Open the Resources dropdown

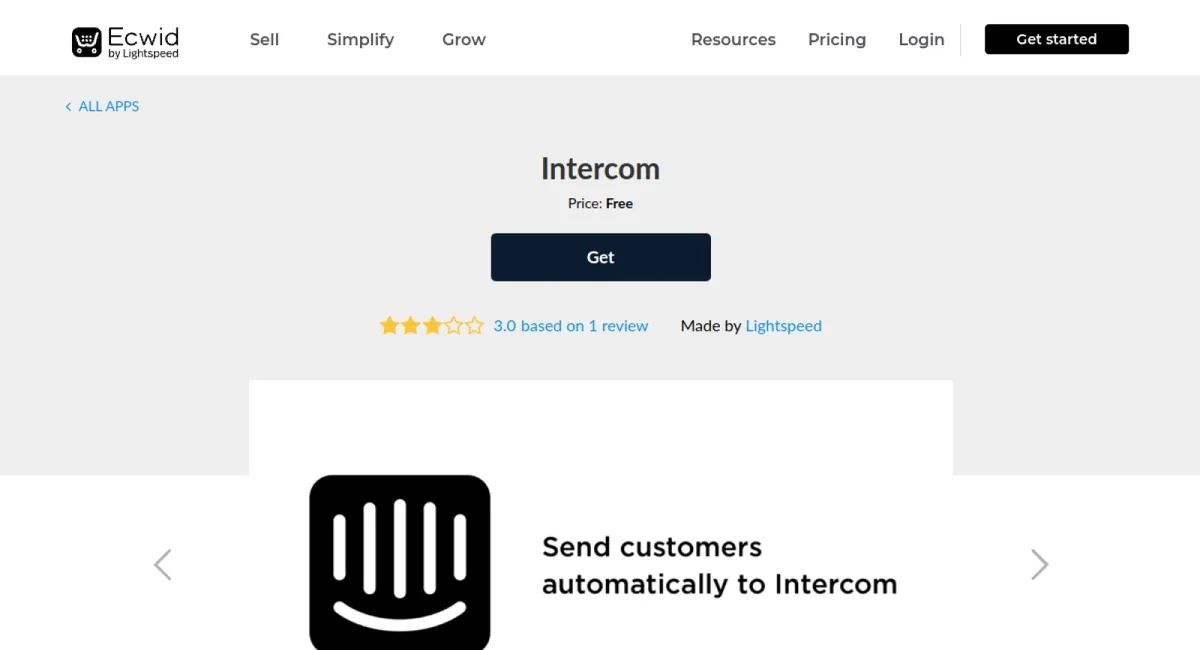[x=733, y=39]
